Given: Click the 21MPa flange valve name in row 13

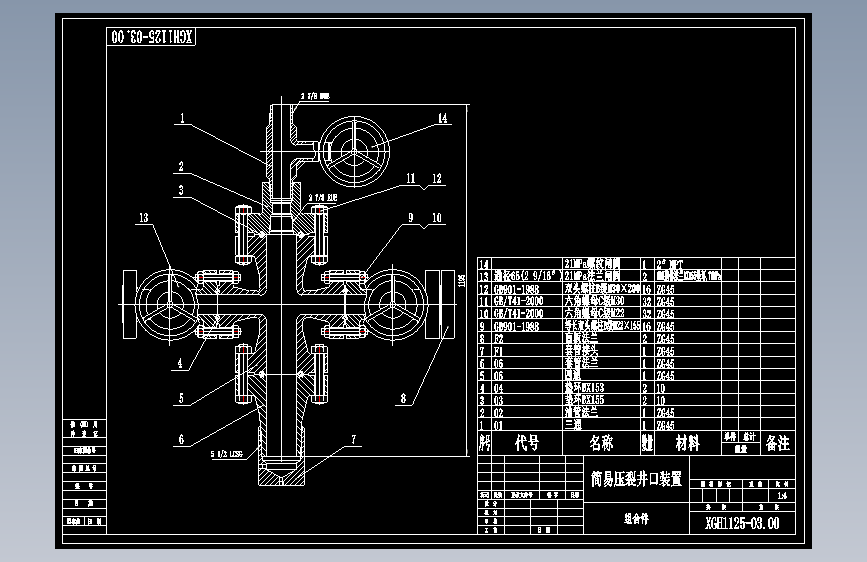Looking at the screenshot, I should click(x=592, y=275).
